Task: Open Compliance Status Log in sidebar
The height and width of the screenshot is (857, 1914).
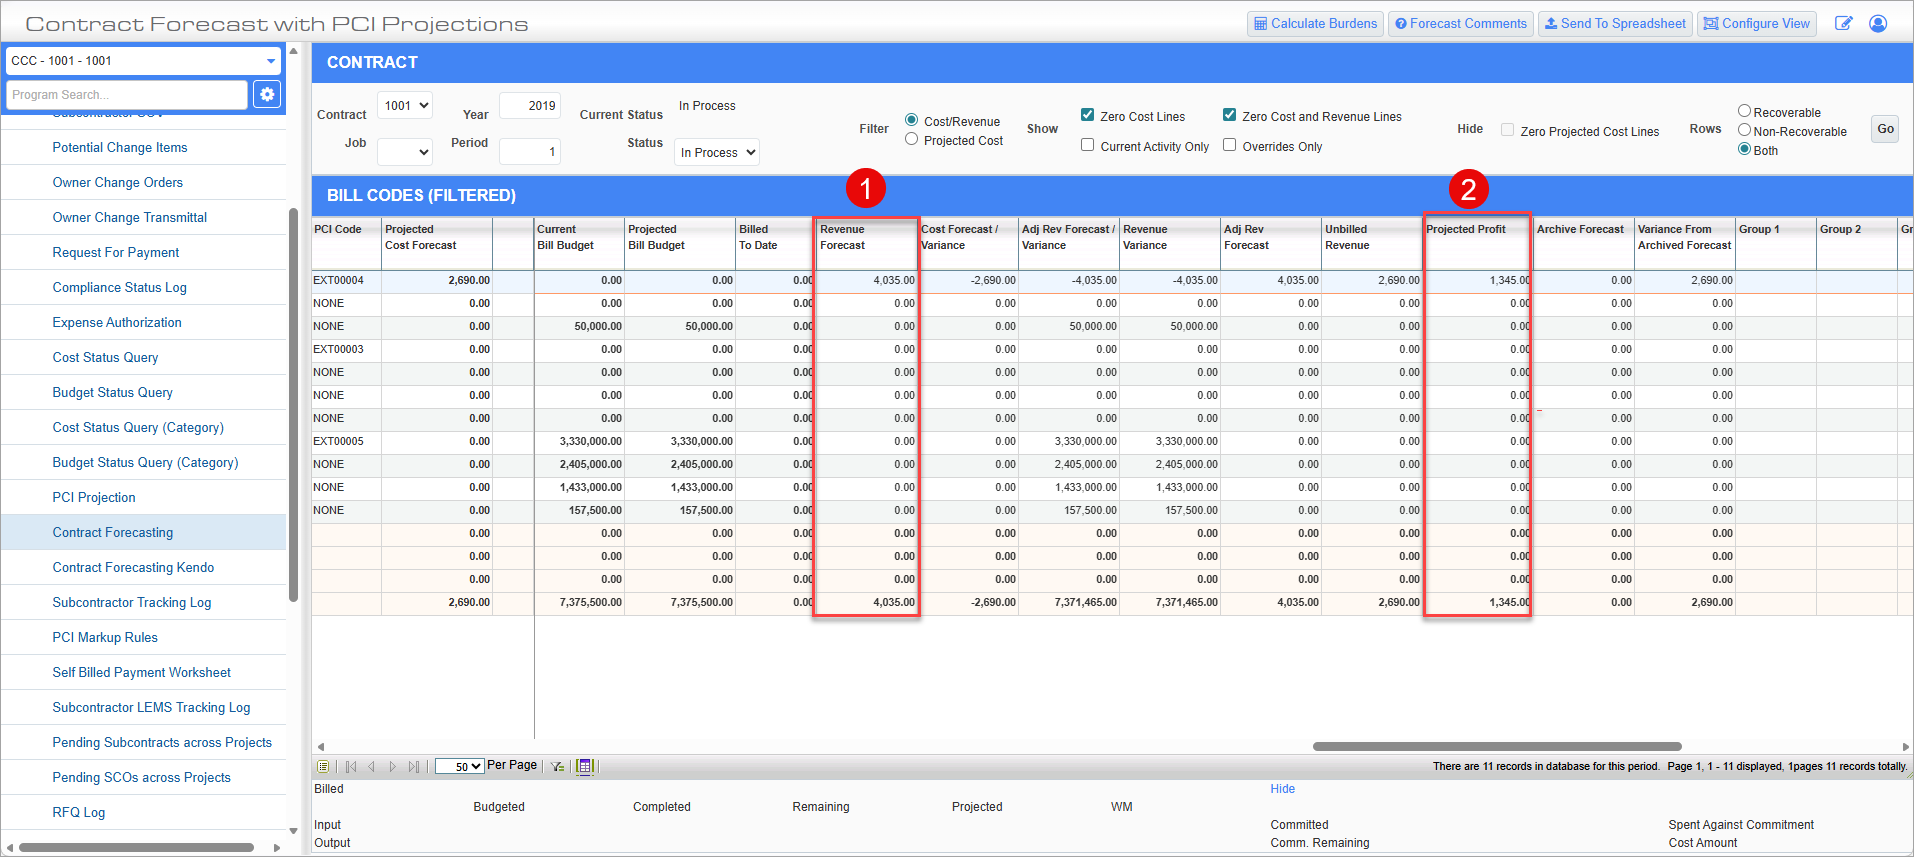Action: point(120,287)
